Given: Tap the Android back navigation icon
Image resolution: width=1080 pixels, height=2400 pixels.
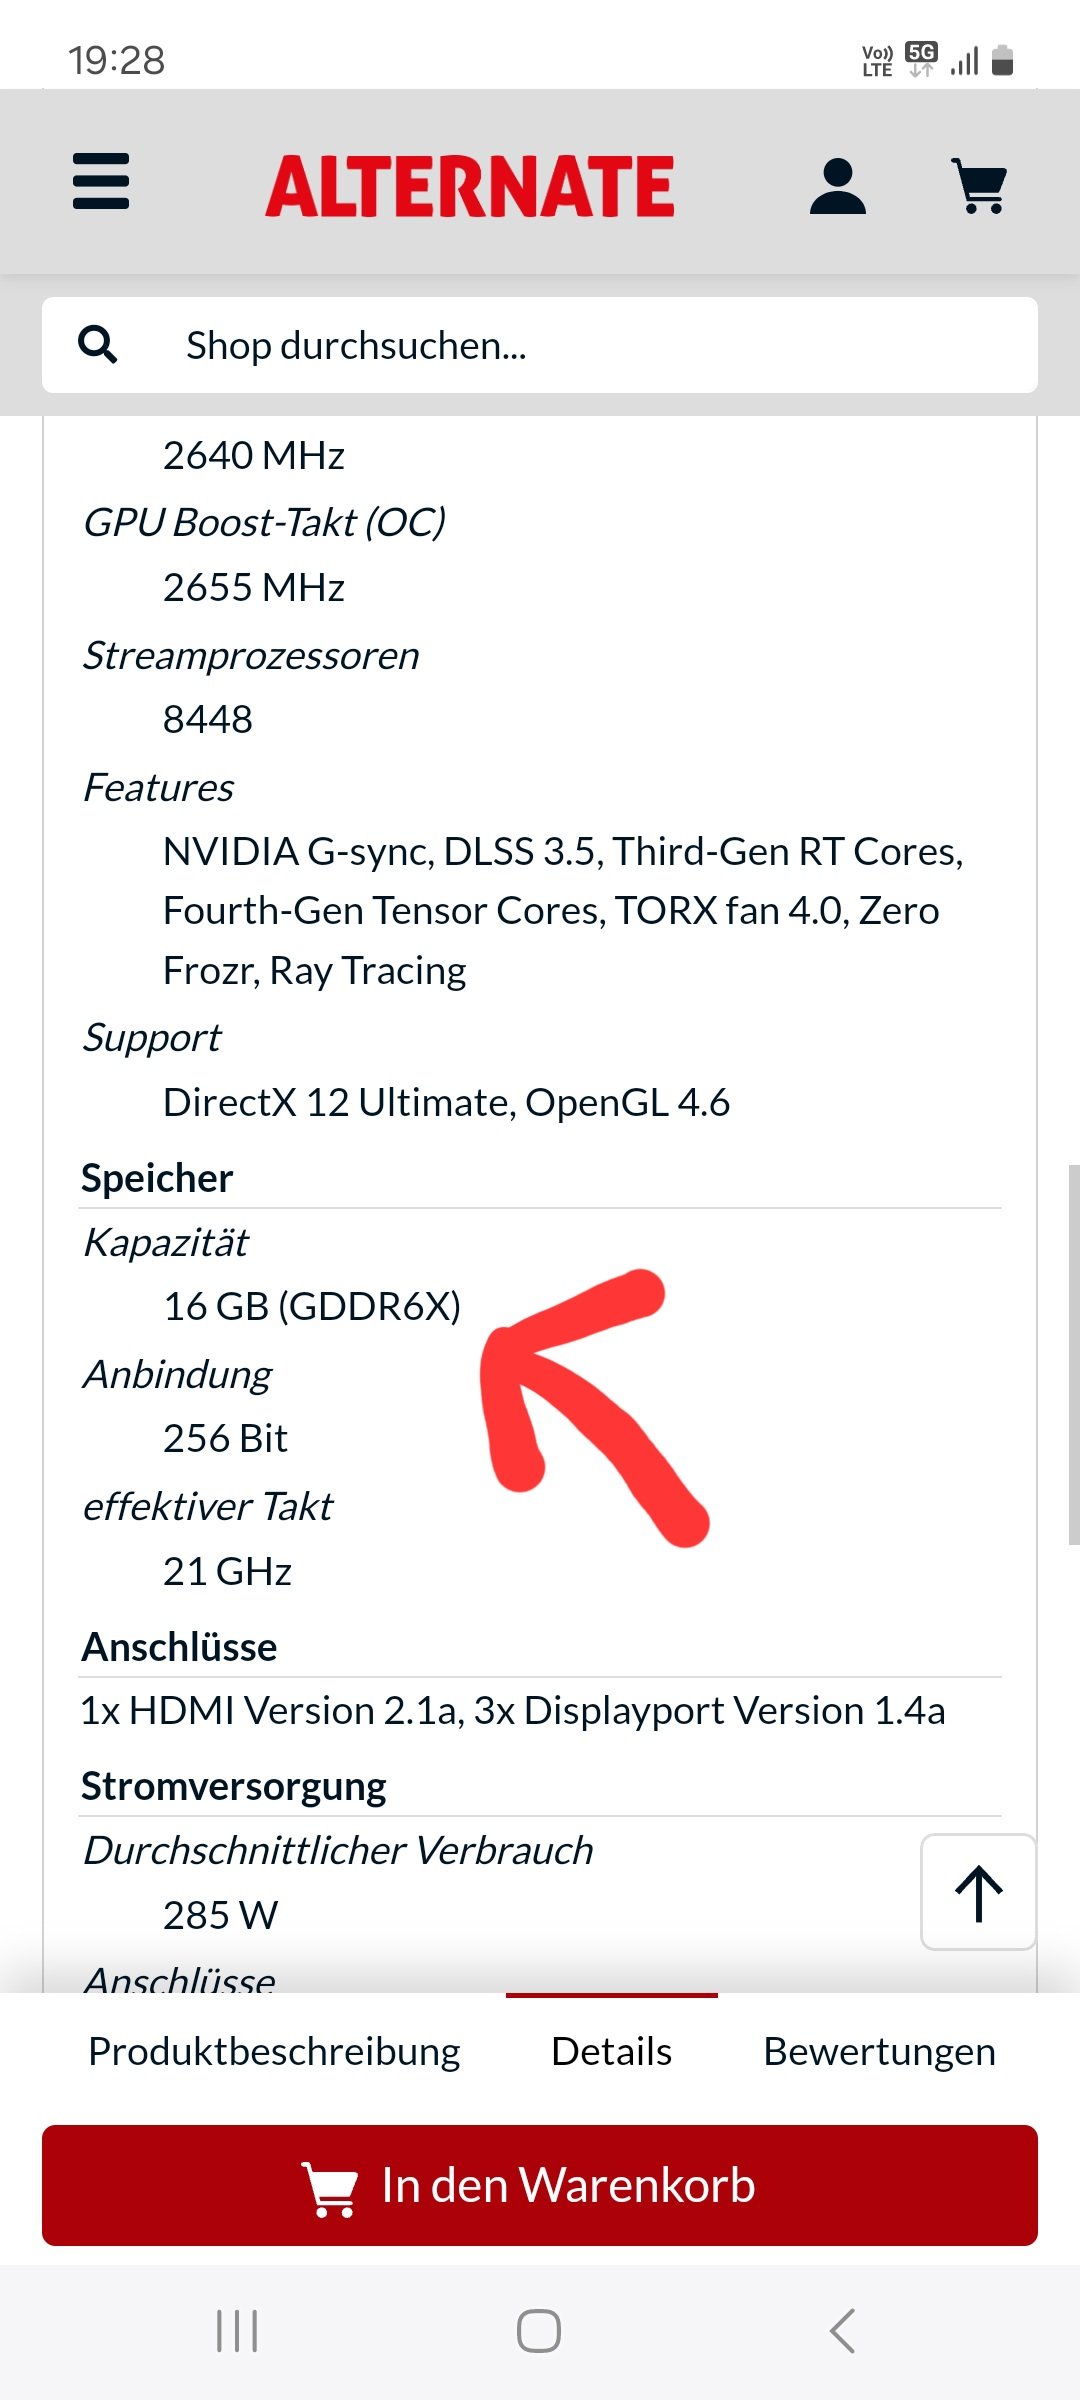Looking at the screenshot, I should 842,2331.
